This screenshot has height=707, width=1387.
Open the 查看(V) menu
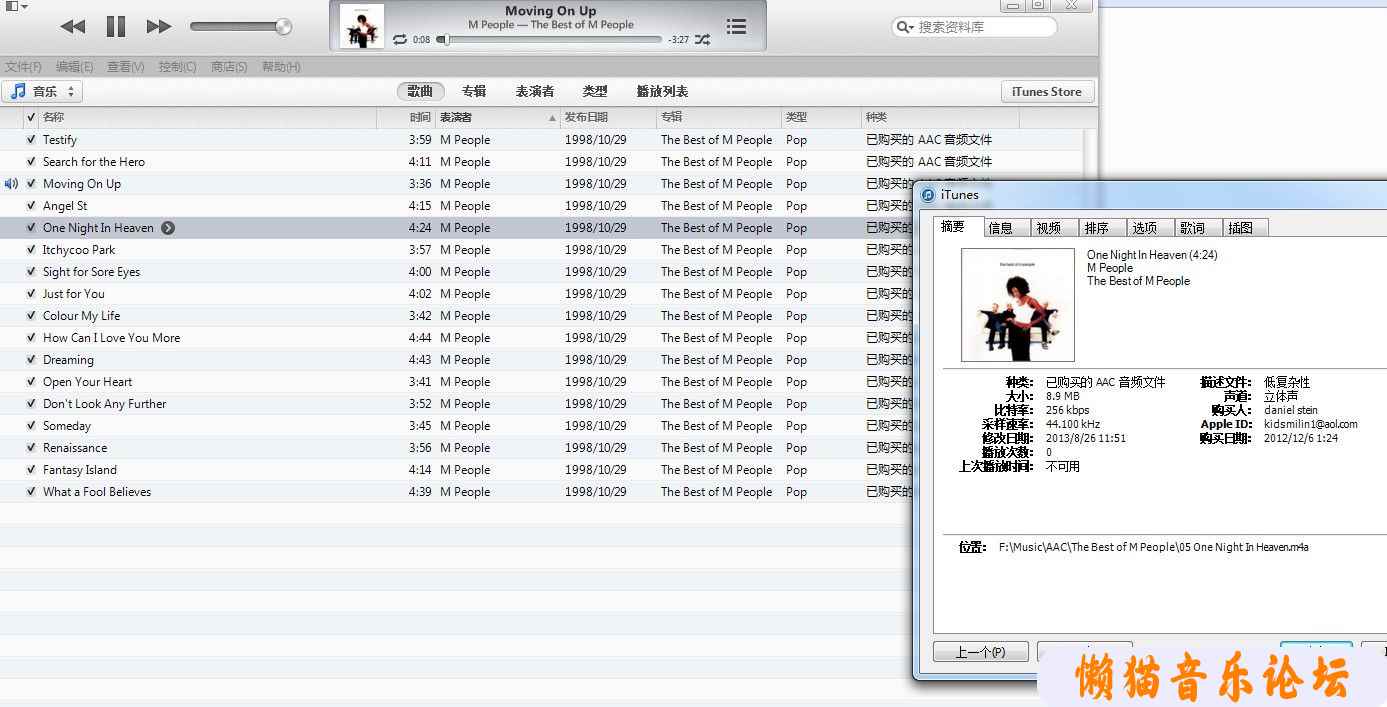(126, 67)
